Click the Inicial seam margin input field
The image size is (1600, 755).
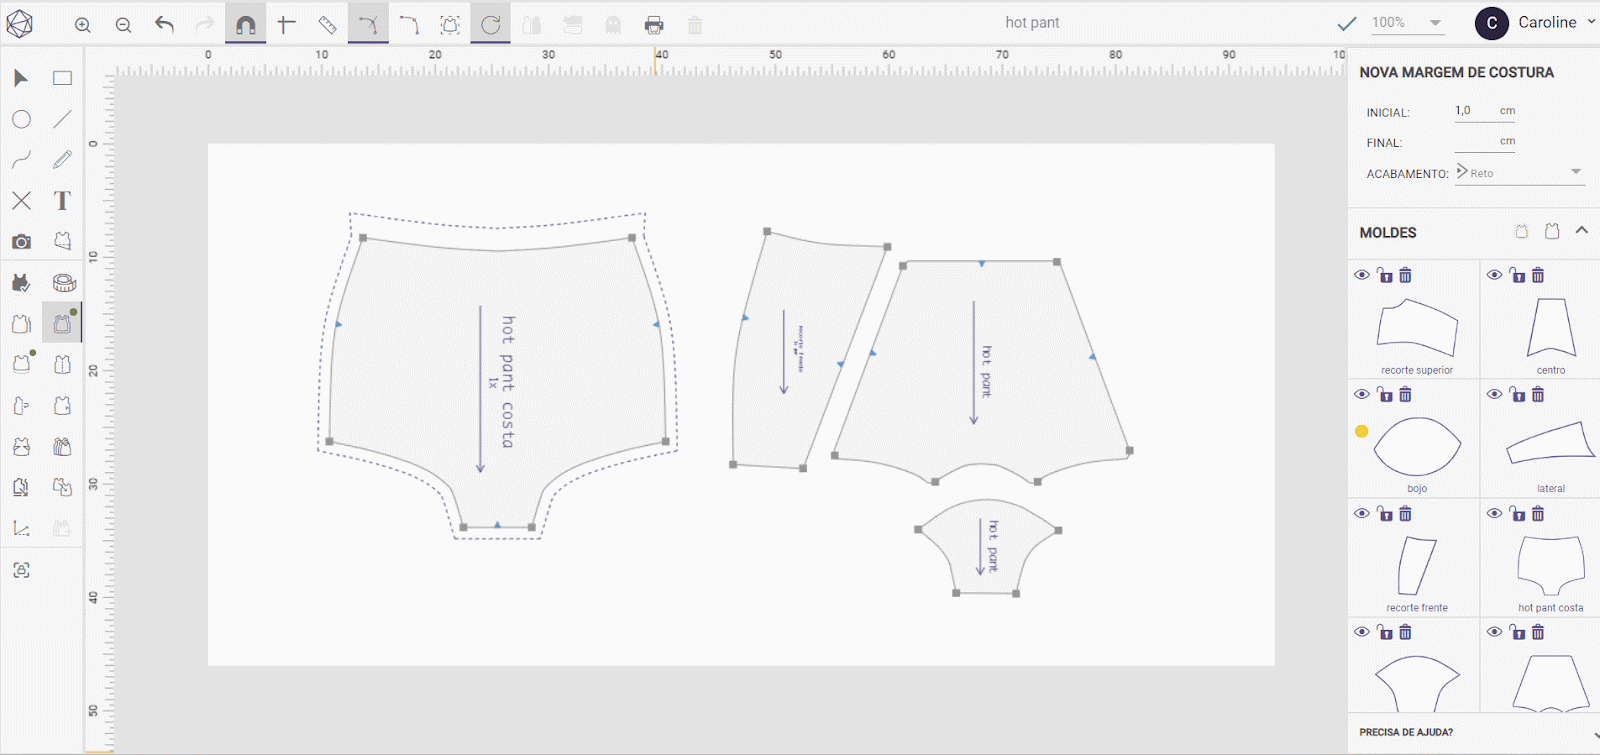pos(1475,111)
